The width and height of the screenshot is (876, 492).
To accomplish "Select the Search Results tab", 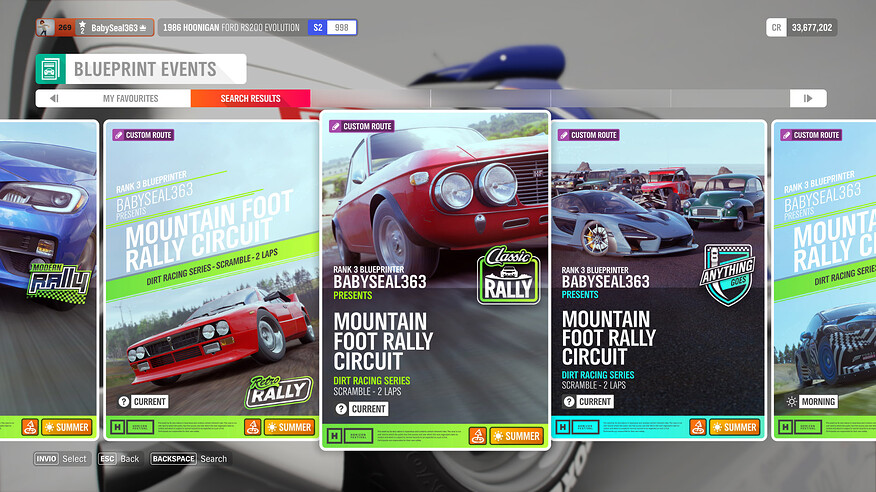I will coord(250,98).
